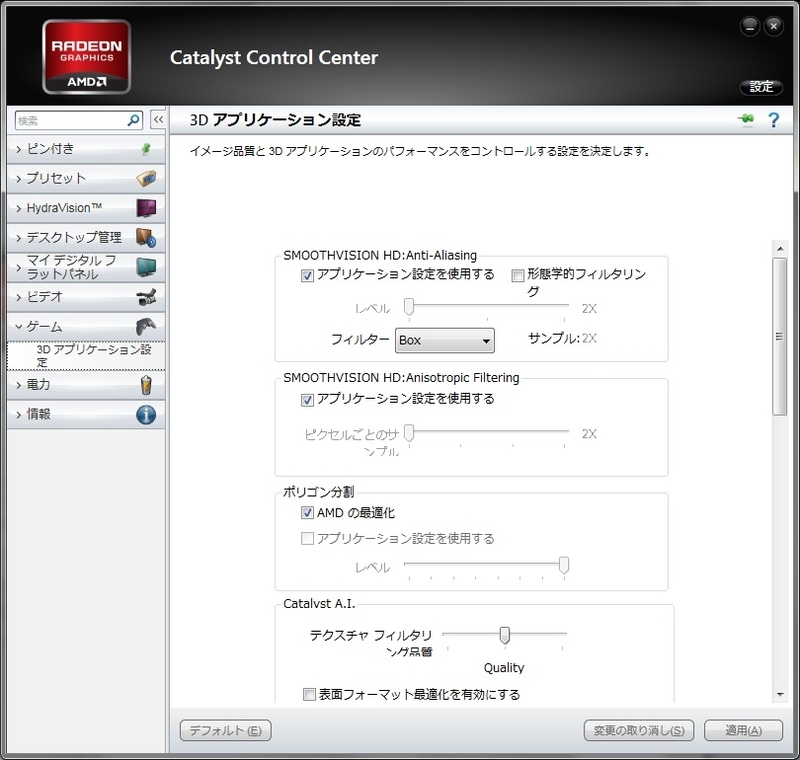
Task: Click the HydraVision monitor icon
Action: tap(146, 208)
